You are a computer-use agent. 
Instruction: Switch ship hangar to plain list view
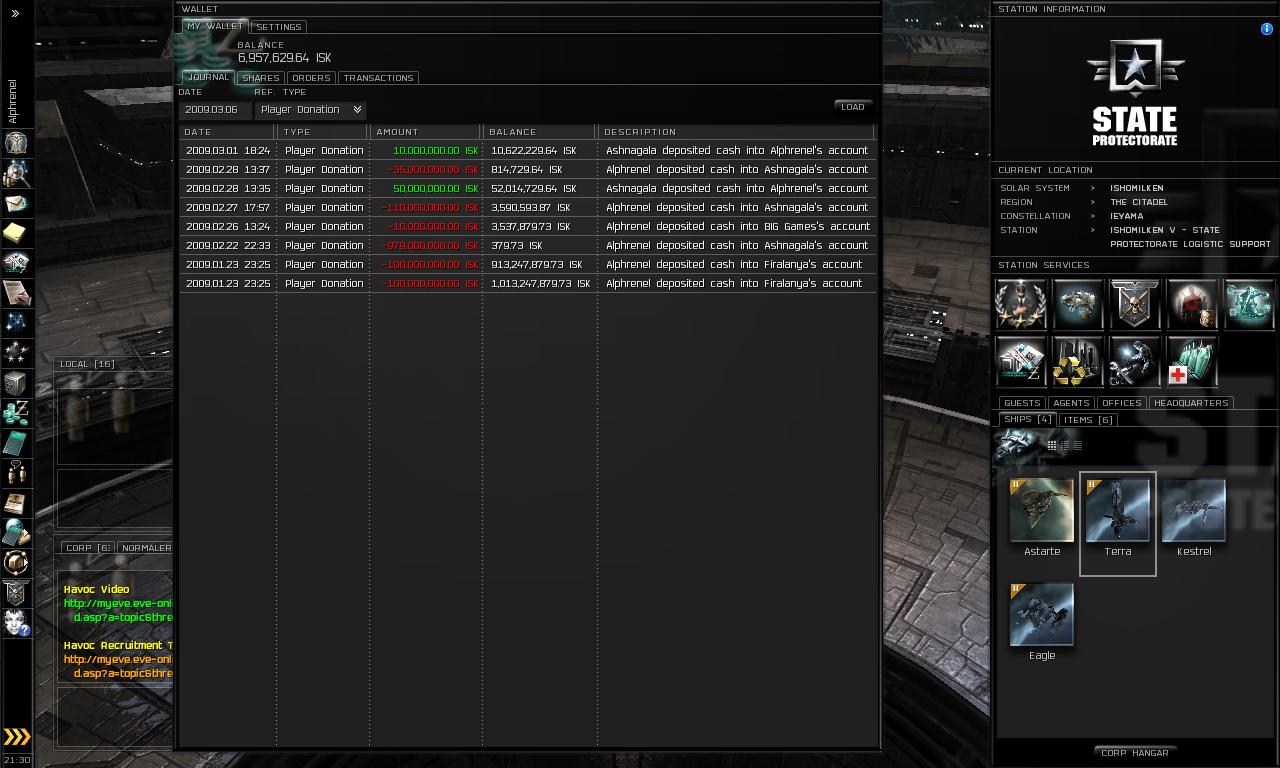(x=1077, y=445)
